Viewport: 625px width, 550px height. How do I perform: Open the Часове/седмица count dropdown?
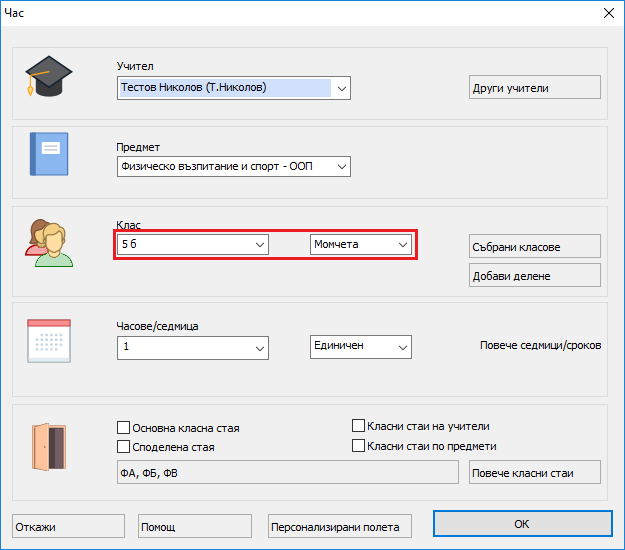(x=259, y=347)
